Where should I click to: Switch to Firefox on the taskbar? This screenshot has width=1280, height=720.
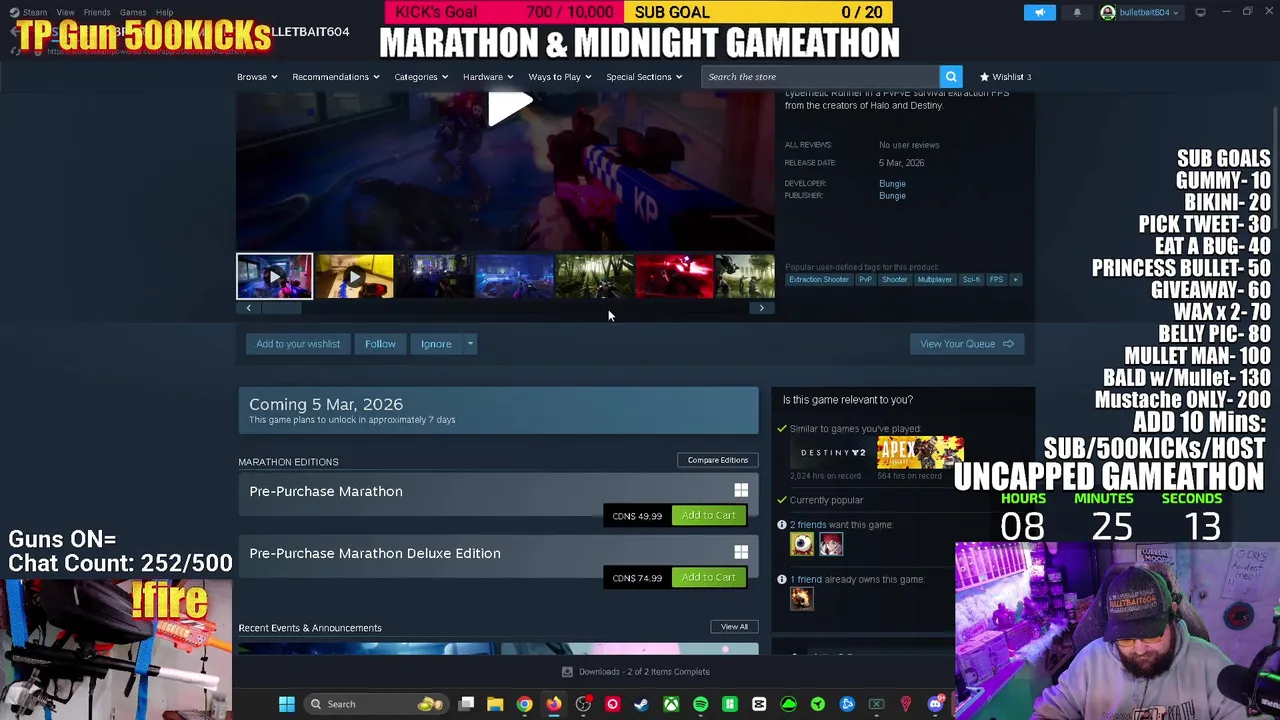tap(553, 704)
